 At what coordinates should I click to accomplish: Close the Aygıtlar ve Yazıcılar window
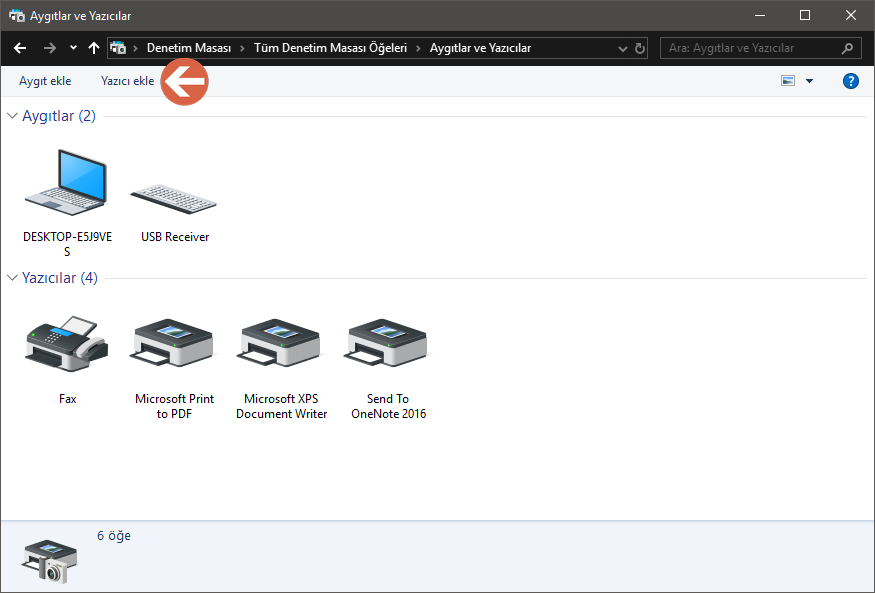point(850,16)
